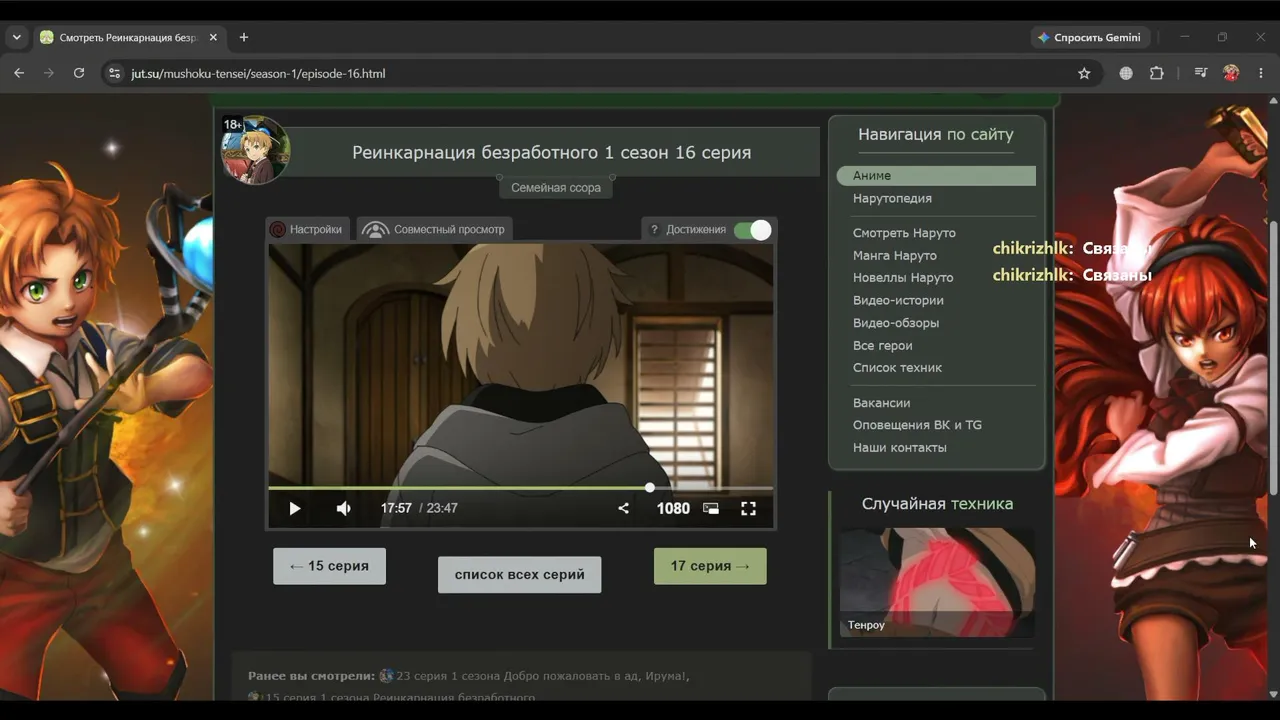
Task: Open a new browser tab
Action: click(x=243, y=37)
